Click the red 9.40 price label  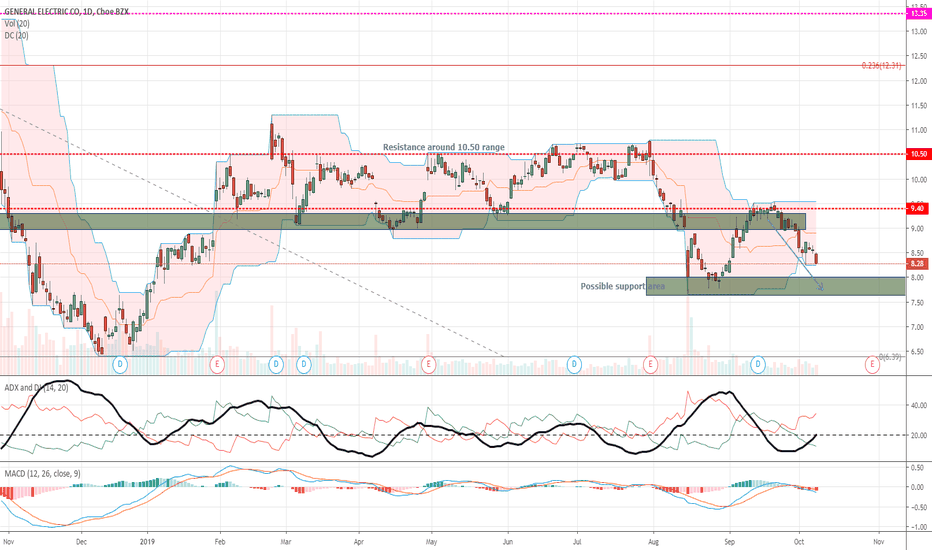917,208
